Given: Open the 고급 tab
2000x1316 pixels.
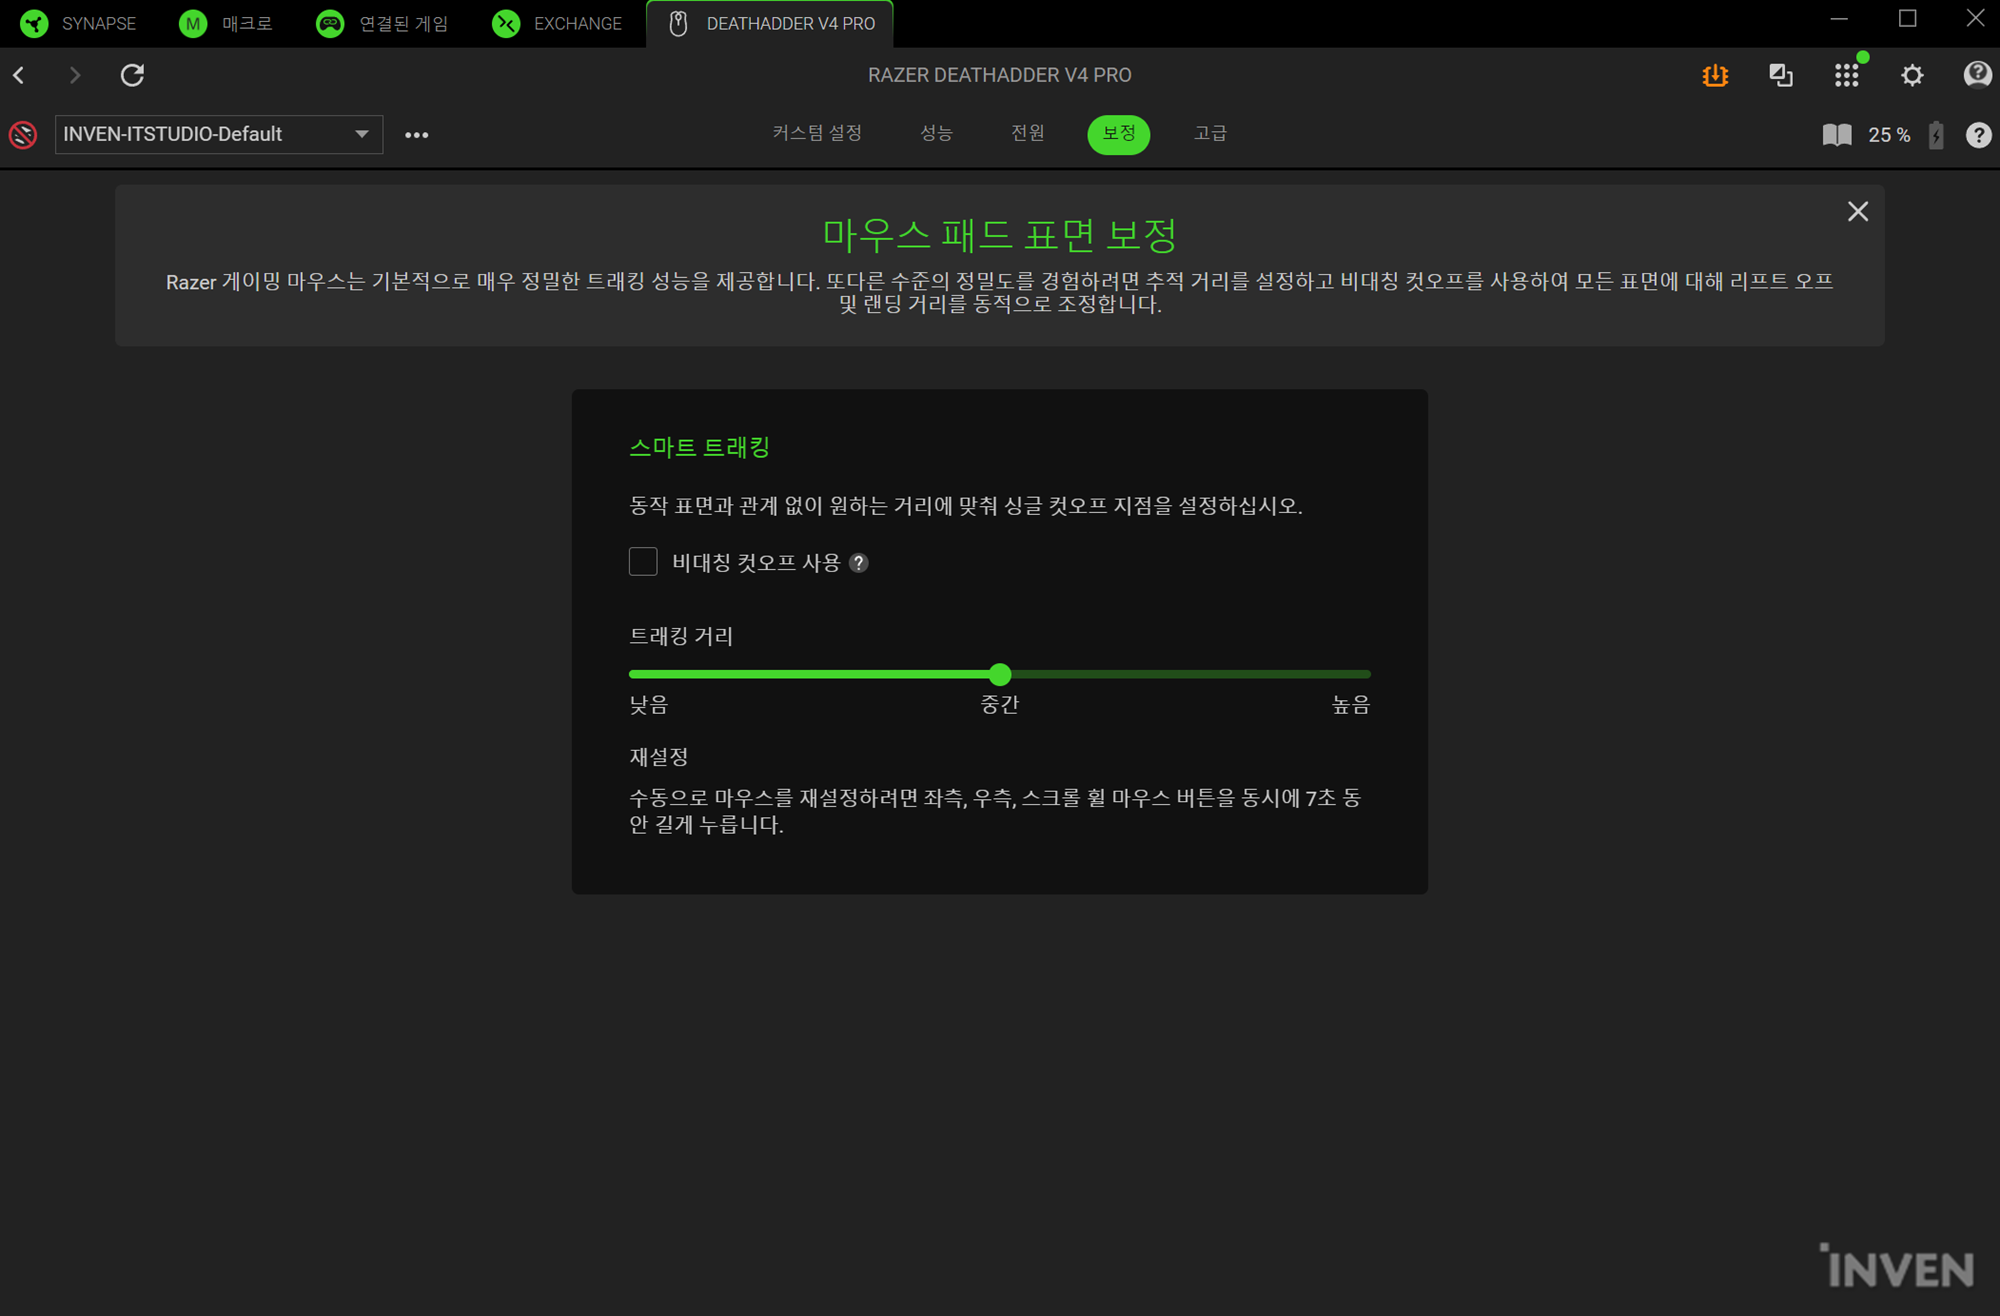Looking at the screenshot, I should pos(1210,133).
